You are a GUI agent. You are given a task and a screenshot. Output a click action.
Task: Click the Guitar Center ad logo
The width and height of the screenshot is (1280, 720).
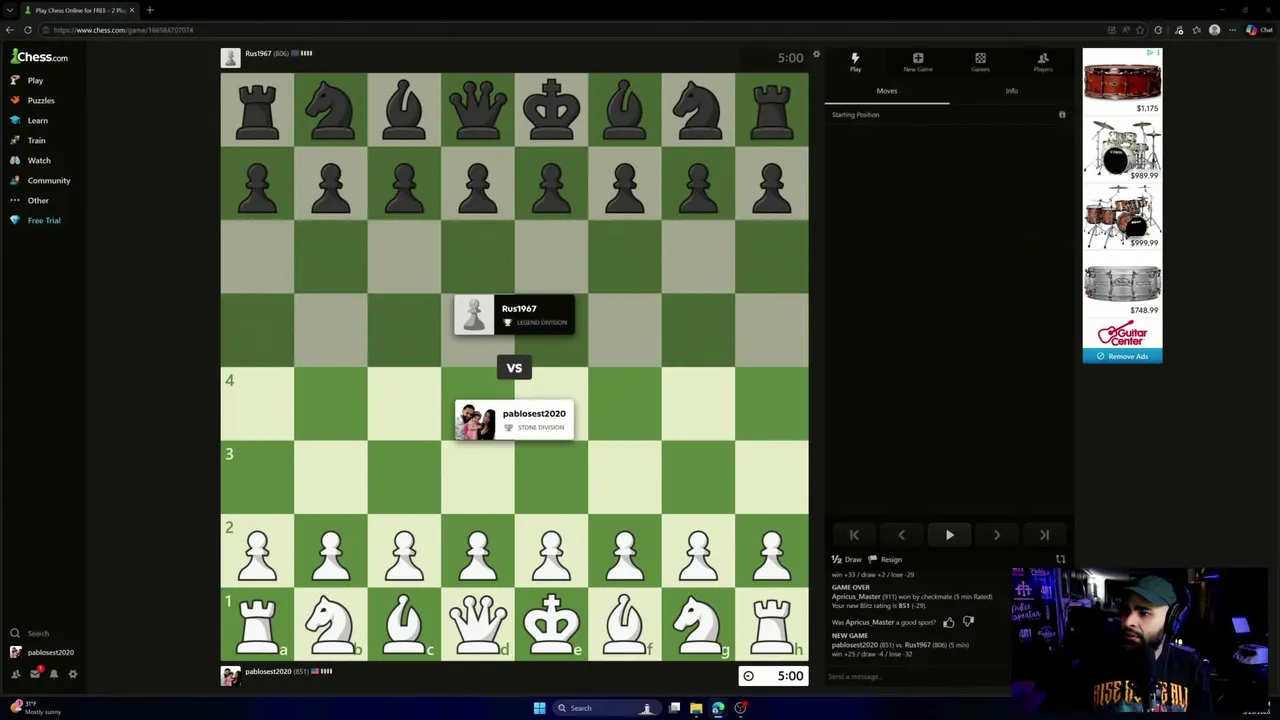1122,333
